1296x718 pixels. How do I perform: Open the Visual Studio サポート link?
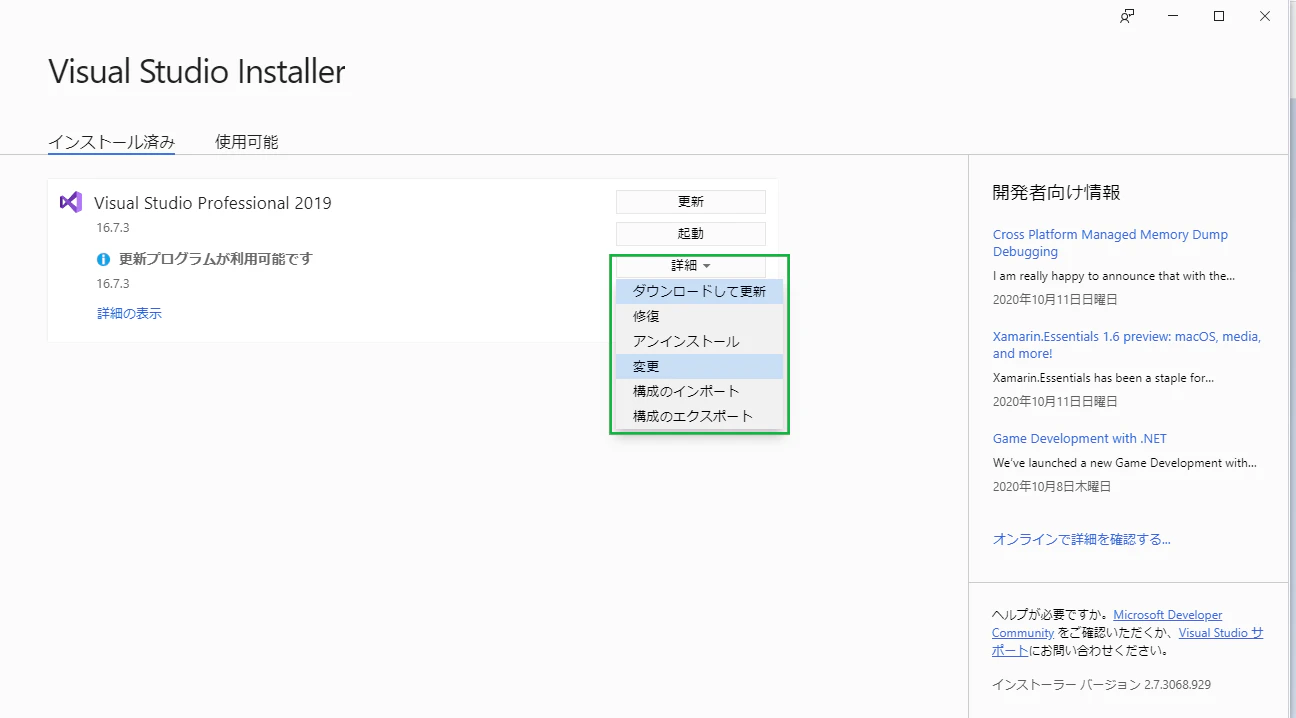(x=1221, y=633)
